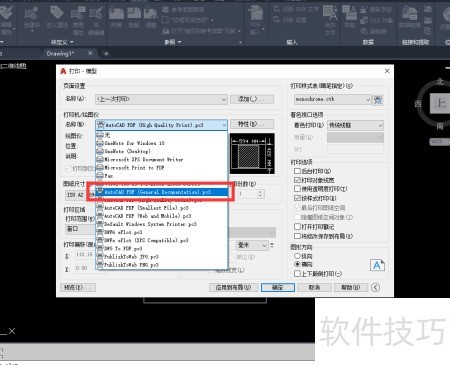
Task: Open page setup name dropdown
Action: tap(224, 99)
